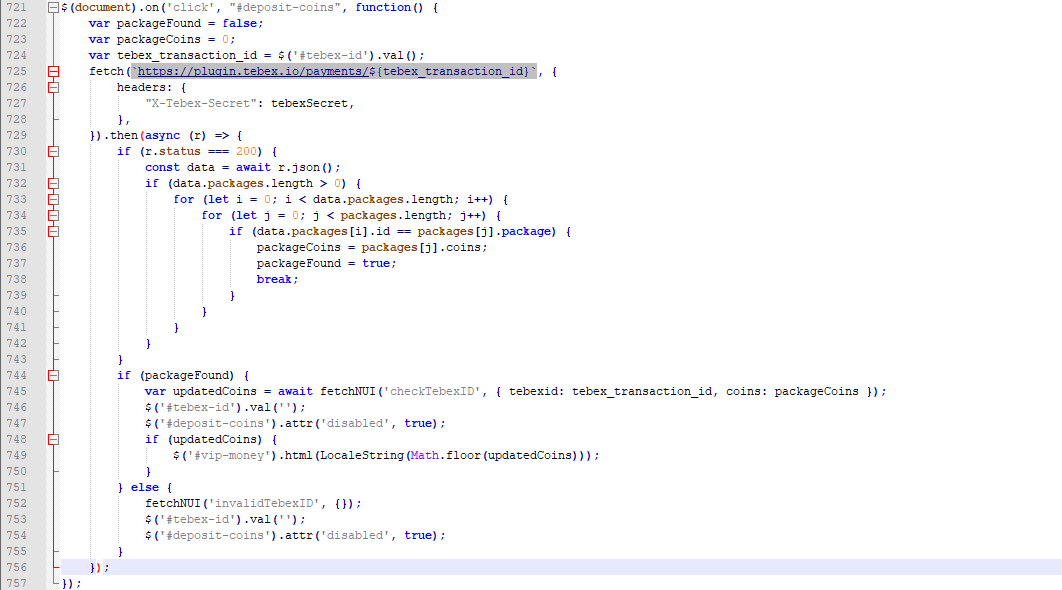Click the word 'function' on line 721
This screenshot has height=590, width=1062.
[x=383, y=7]
